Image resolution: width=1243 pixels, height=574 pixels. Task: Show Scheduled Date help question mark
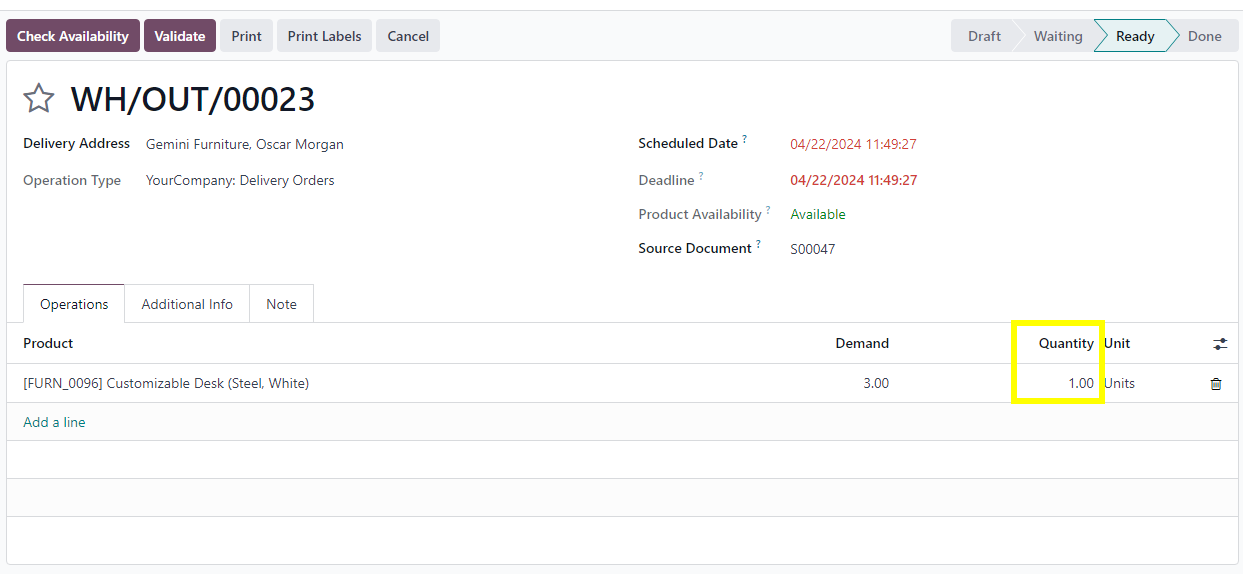pos(745,139)
